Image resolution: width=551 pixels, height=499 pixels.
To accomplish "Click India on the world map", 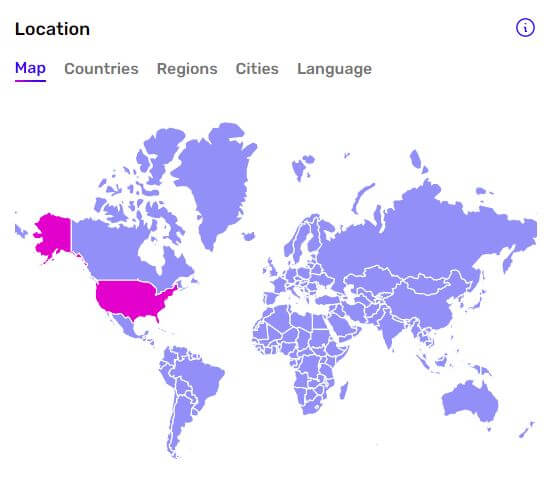I will pos(392,325).
